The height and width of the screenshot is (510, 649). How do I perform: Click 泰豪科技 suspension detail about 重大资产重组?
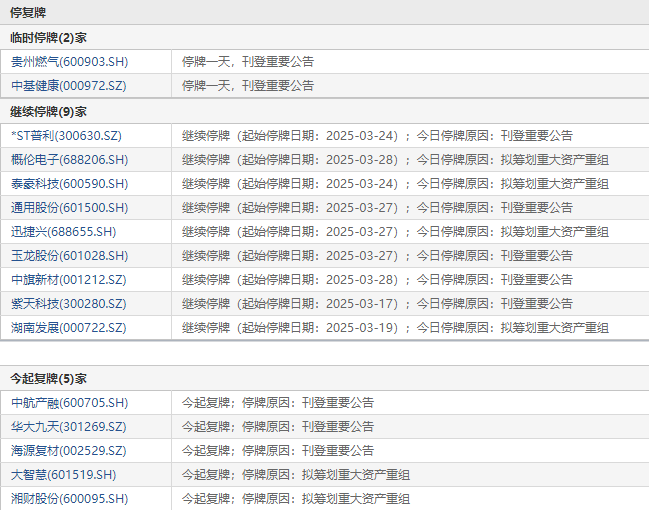click(395, 184)
